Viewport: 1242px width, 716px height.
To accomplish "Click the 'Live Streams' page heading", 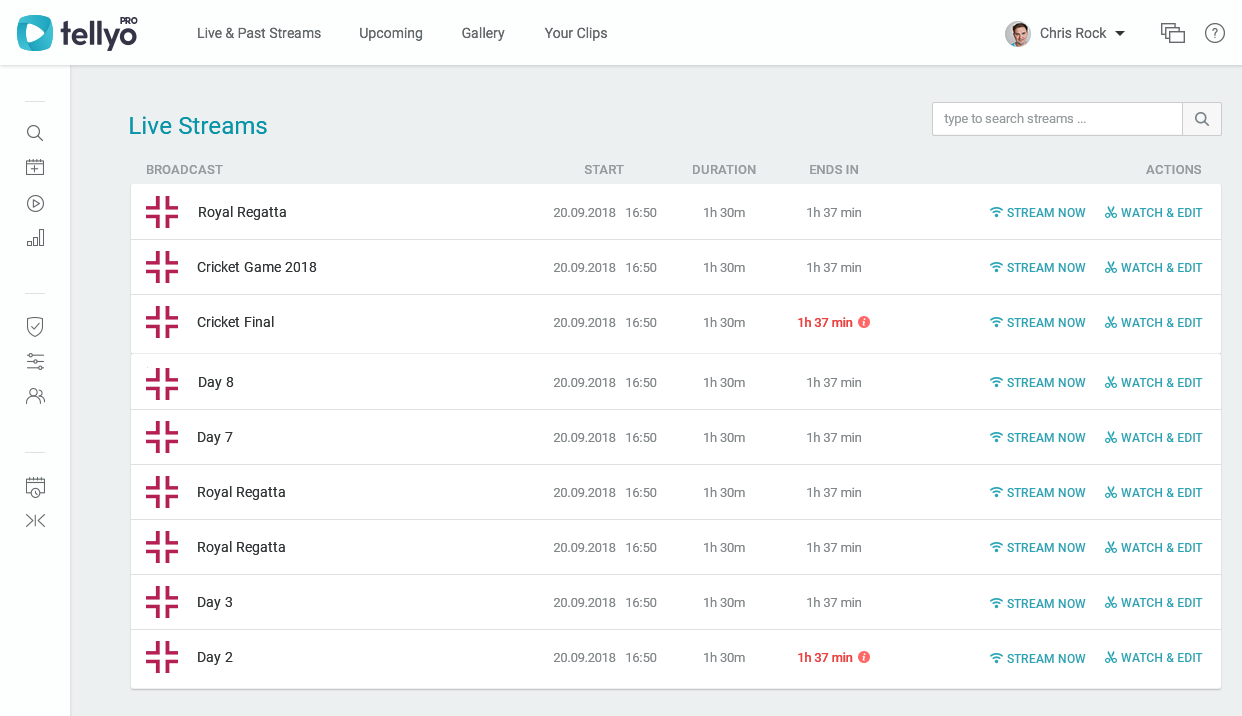I will pyautogui.click(x=198, y=126).
